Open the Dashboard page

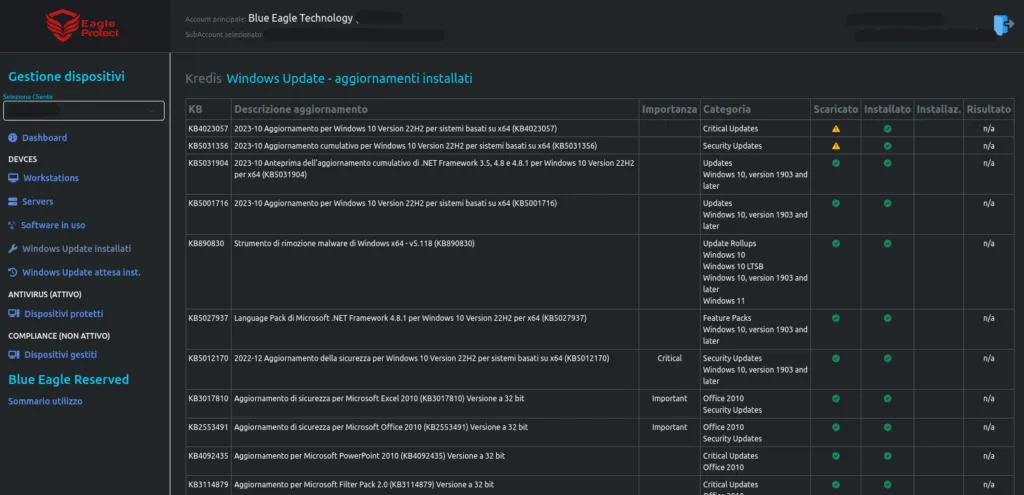(44, 138)
